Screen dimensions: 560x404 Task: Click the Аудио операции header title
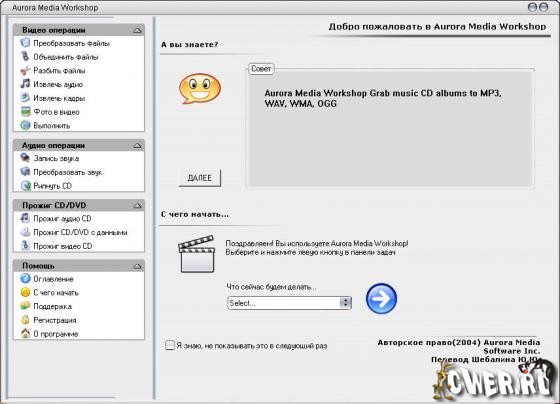tap(53, 145)
